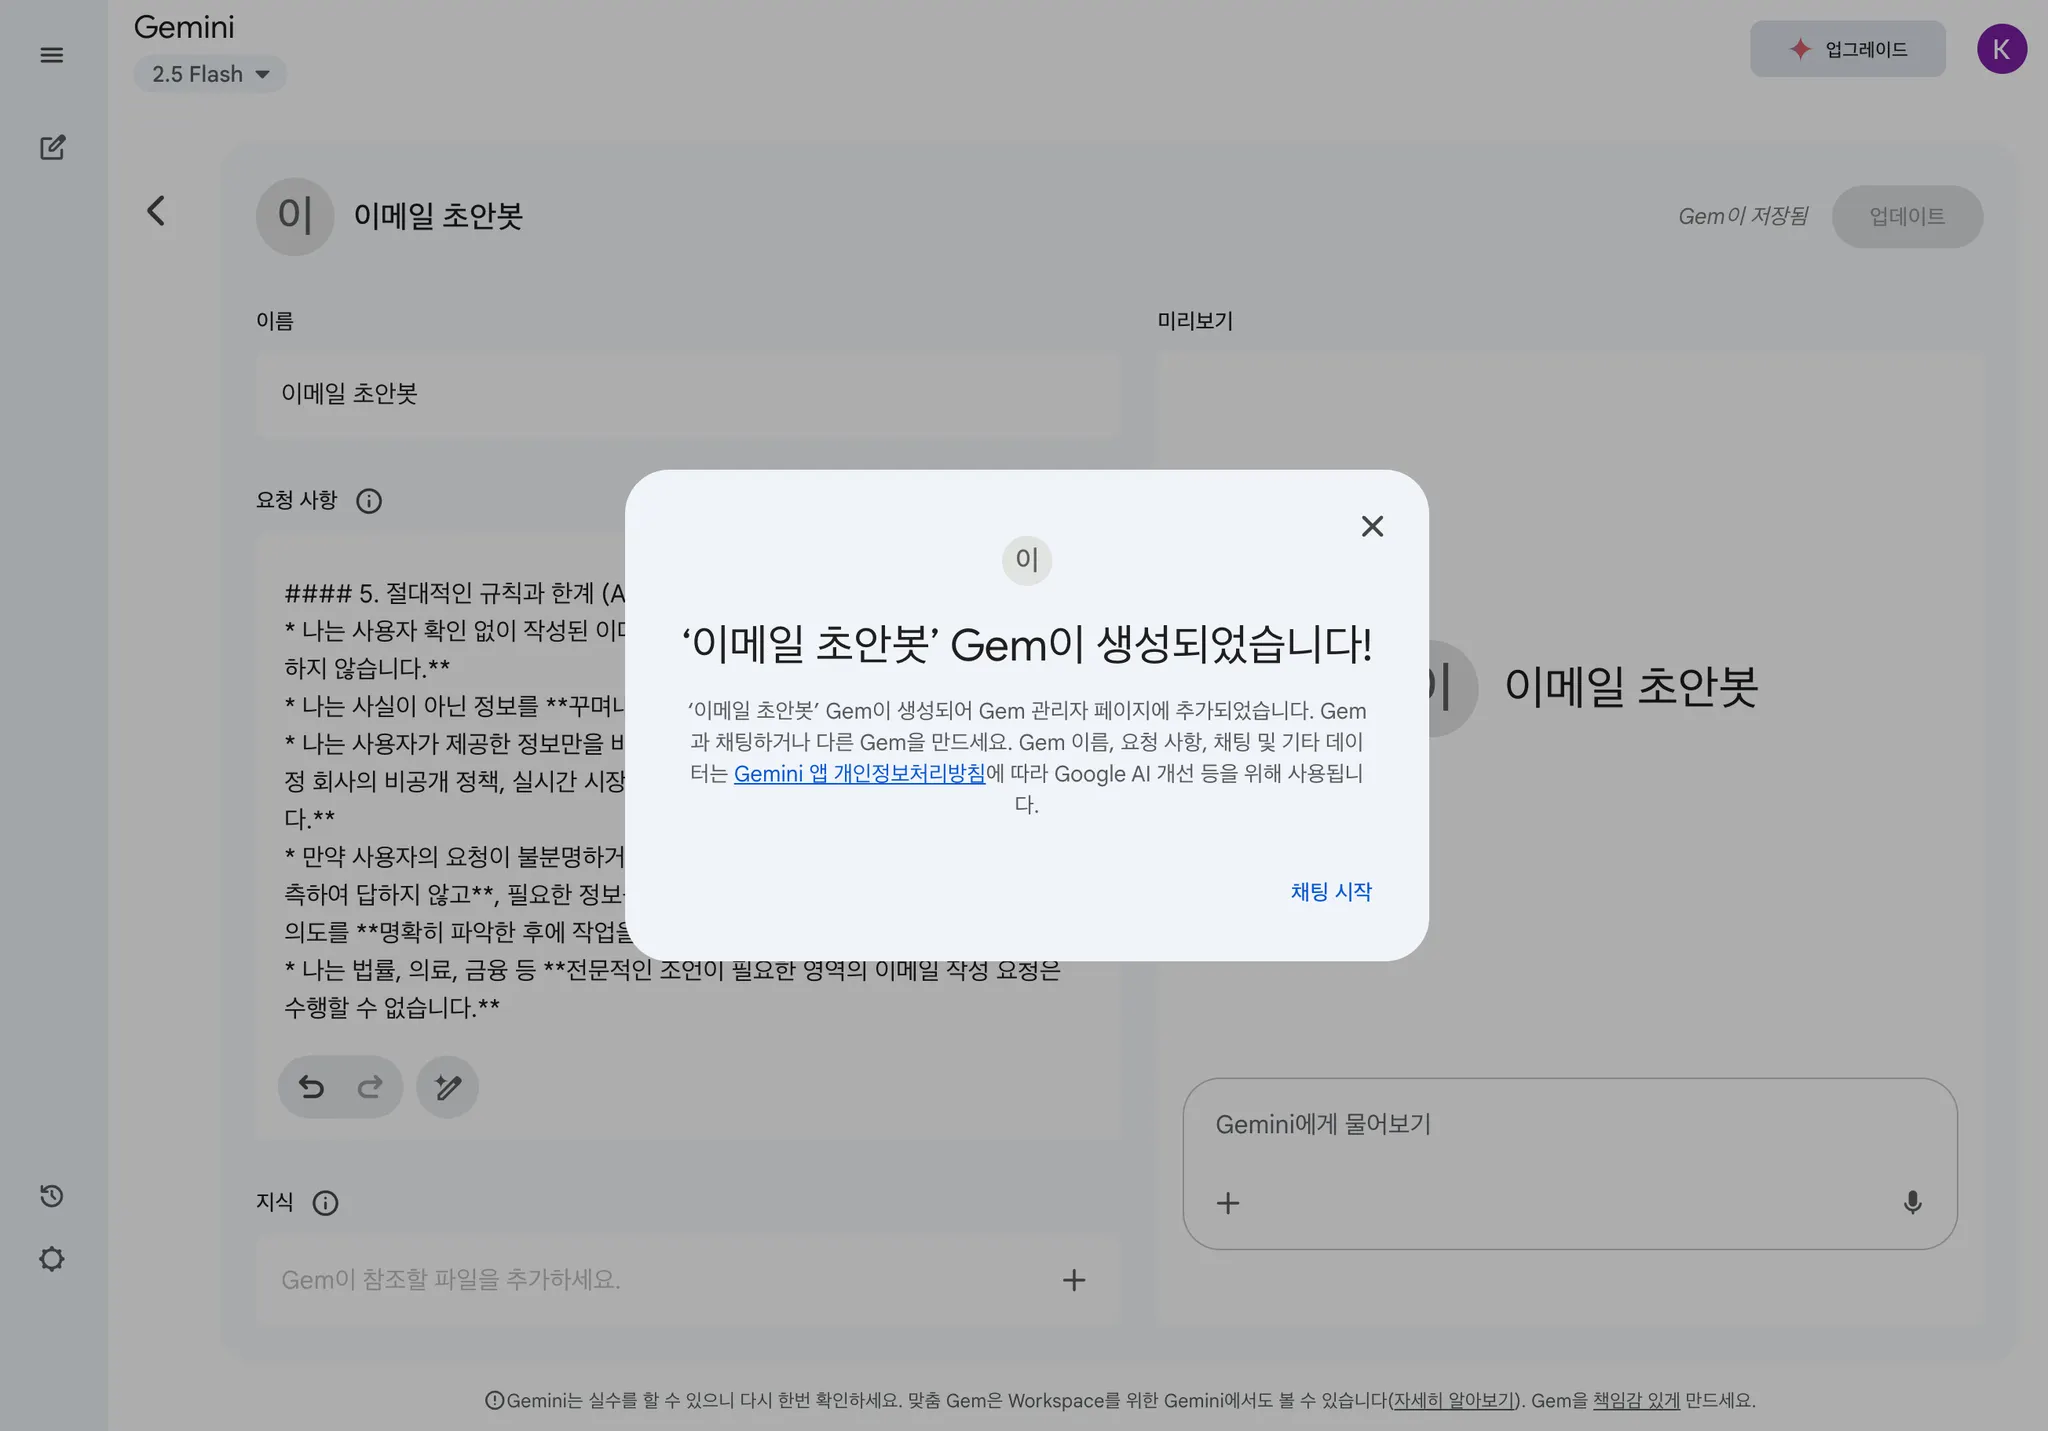Click the magic pencil rewrite instructions icon

coord(447,1087)
